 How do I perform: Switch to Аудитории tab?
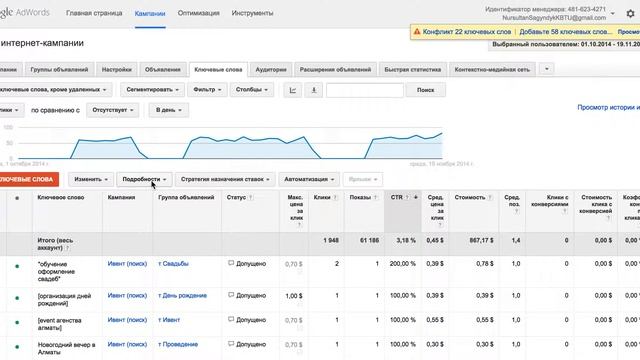tap(271, 69)
